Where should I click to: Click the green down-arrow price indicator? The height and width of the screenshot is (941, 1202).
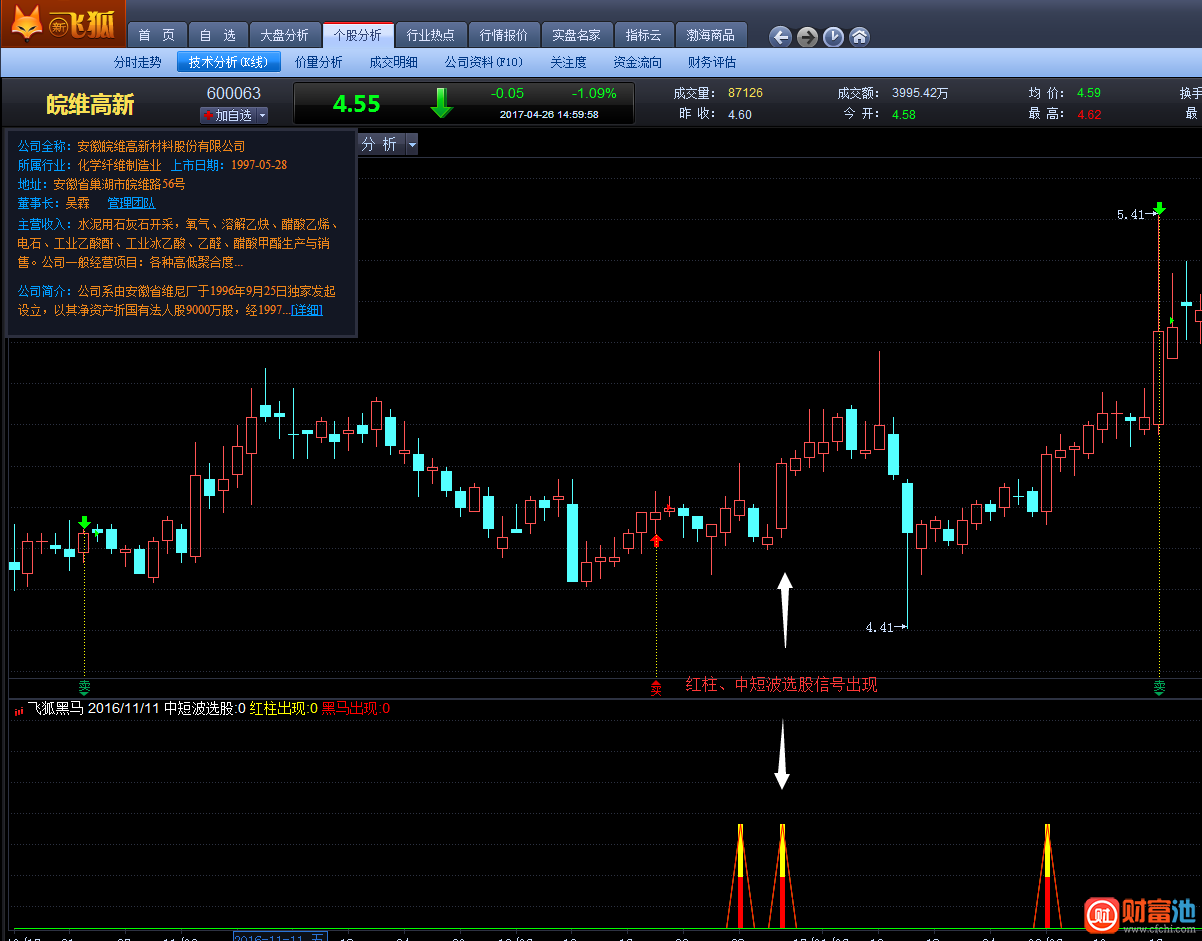coord(442,103)
